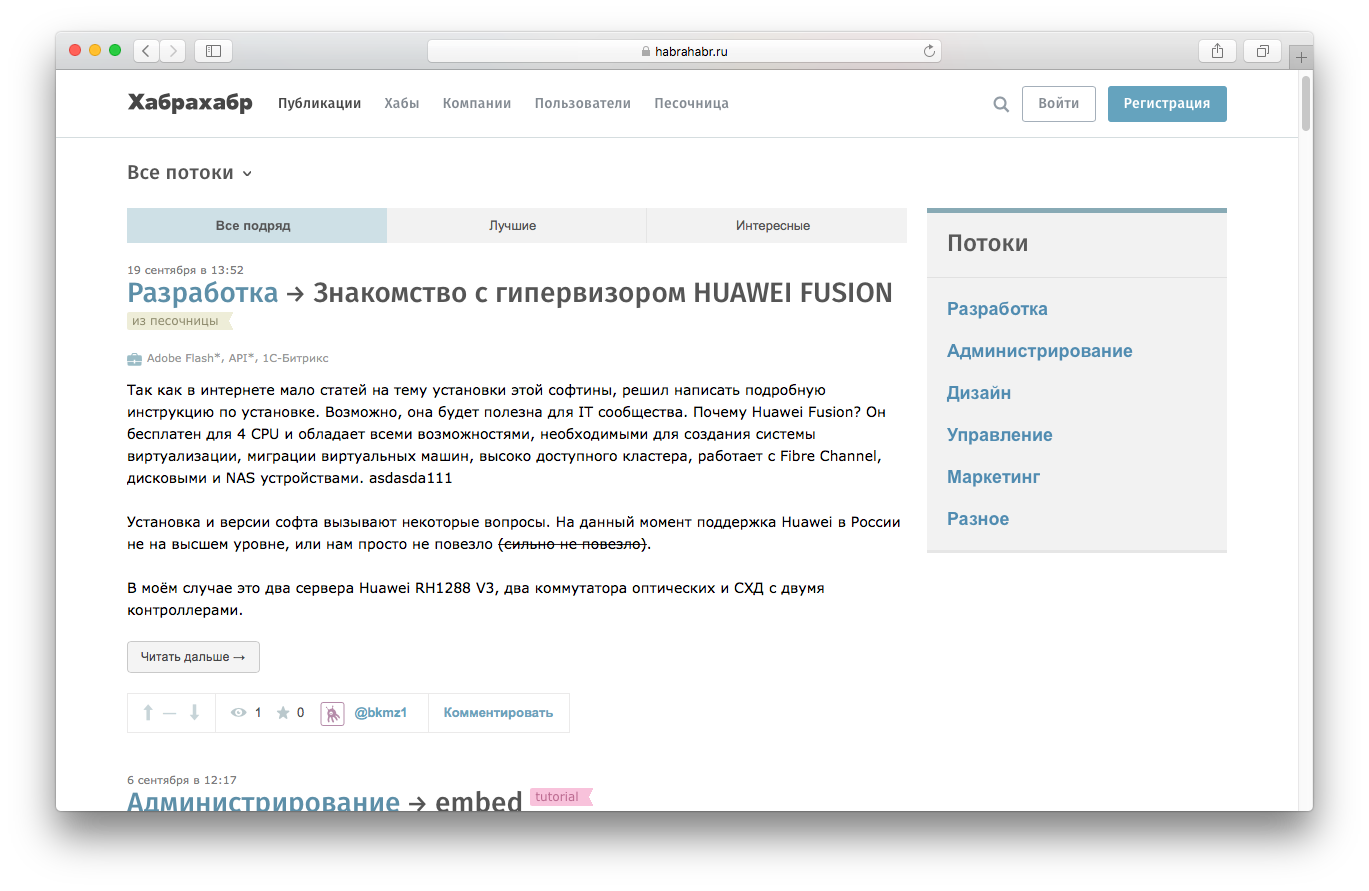Click the views eye icon under post
1369x891 pixels.
click(x=238, y=713)
